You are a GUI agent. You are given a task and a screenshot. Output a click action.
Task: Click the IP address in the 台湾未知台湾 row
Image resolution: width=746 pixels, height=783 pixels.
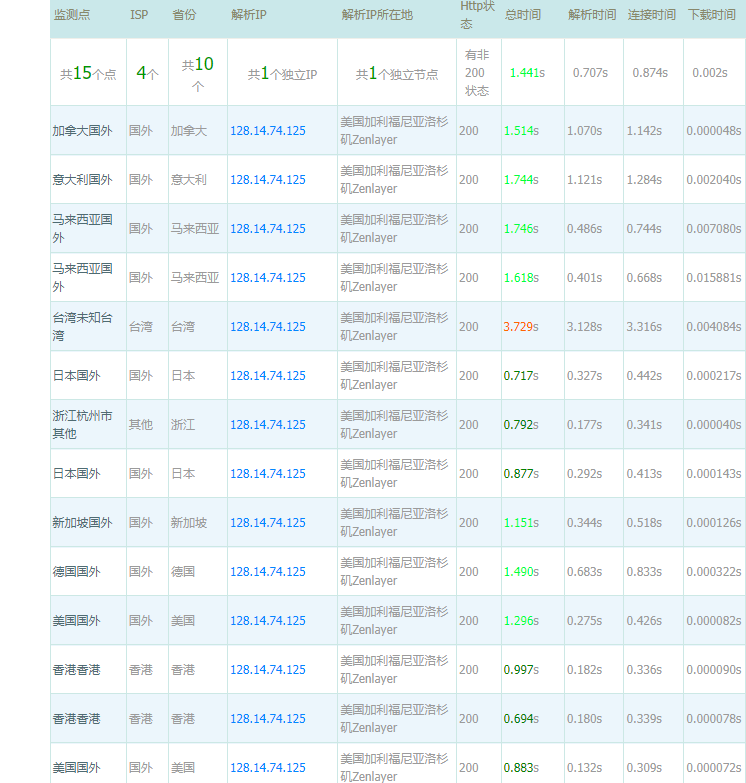pyautogui.click(x=268, y=327)
